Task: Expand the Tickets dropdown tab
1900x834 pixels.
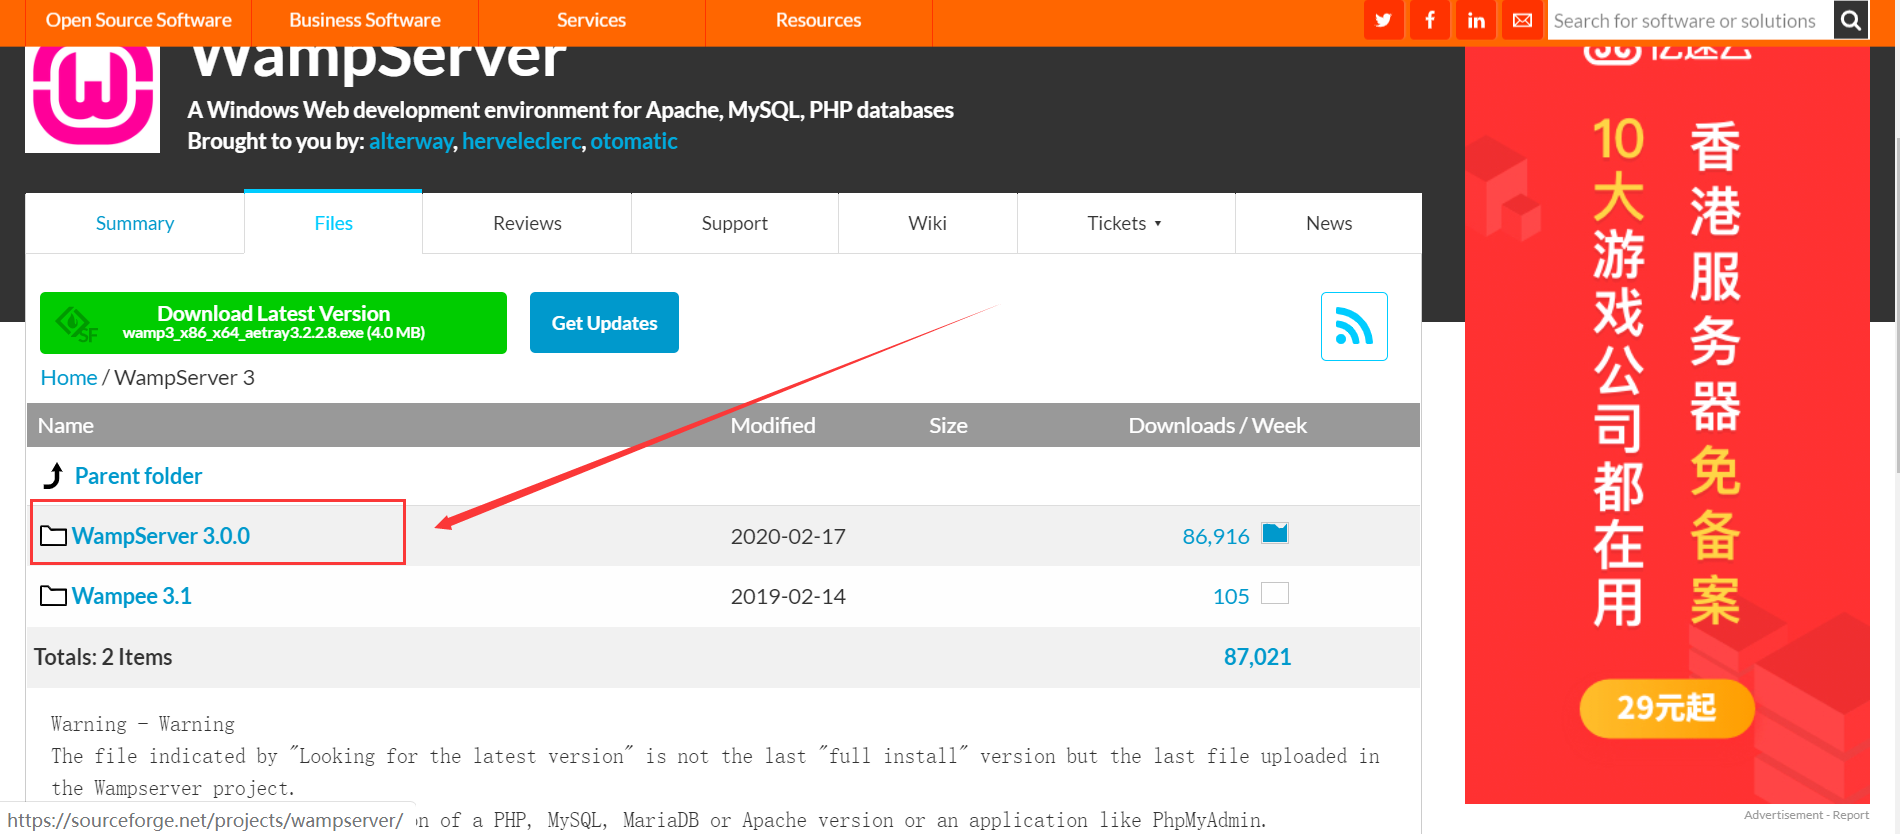Action: (x=1126, y=223)
